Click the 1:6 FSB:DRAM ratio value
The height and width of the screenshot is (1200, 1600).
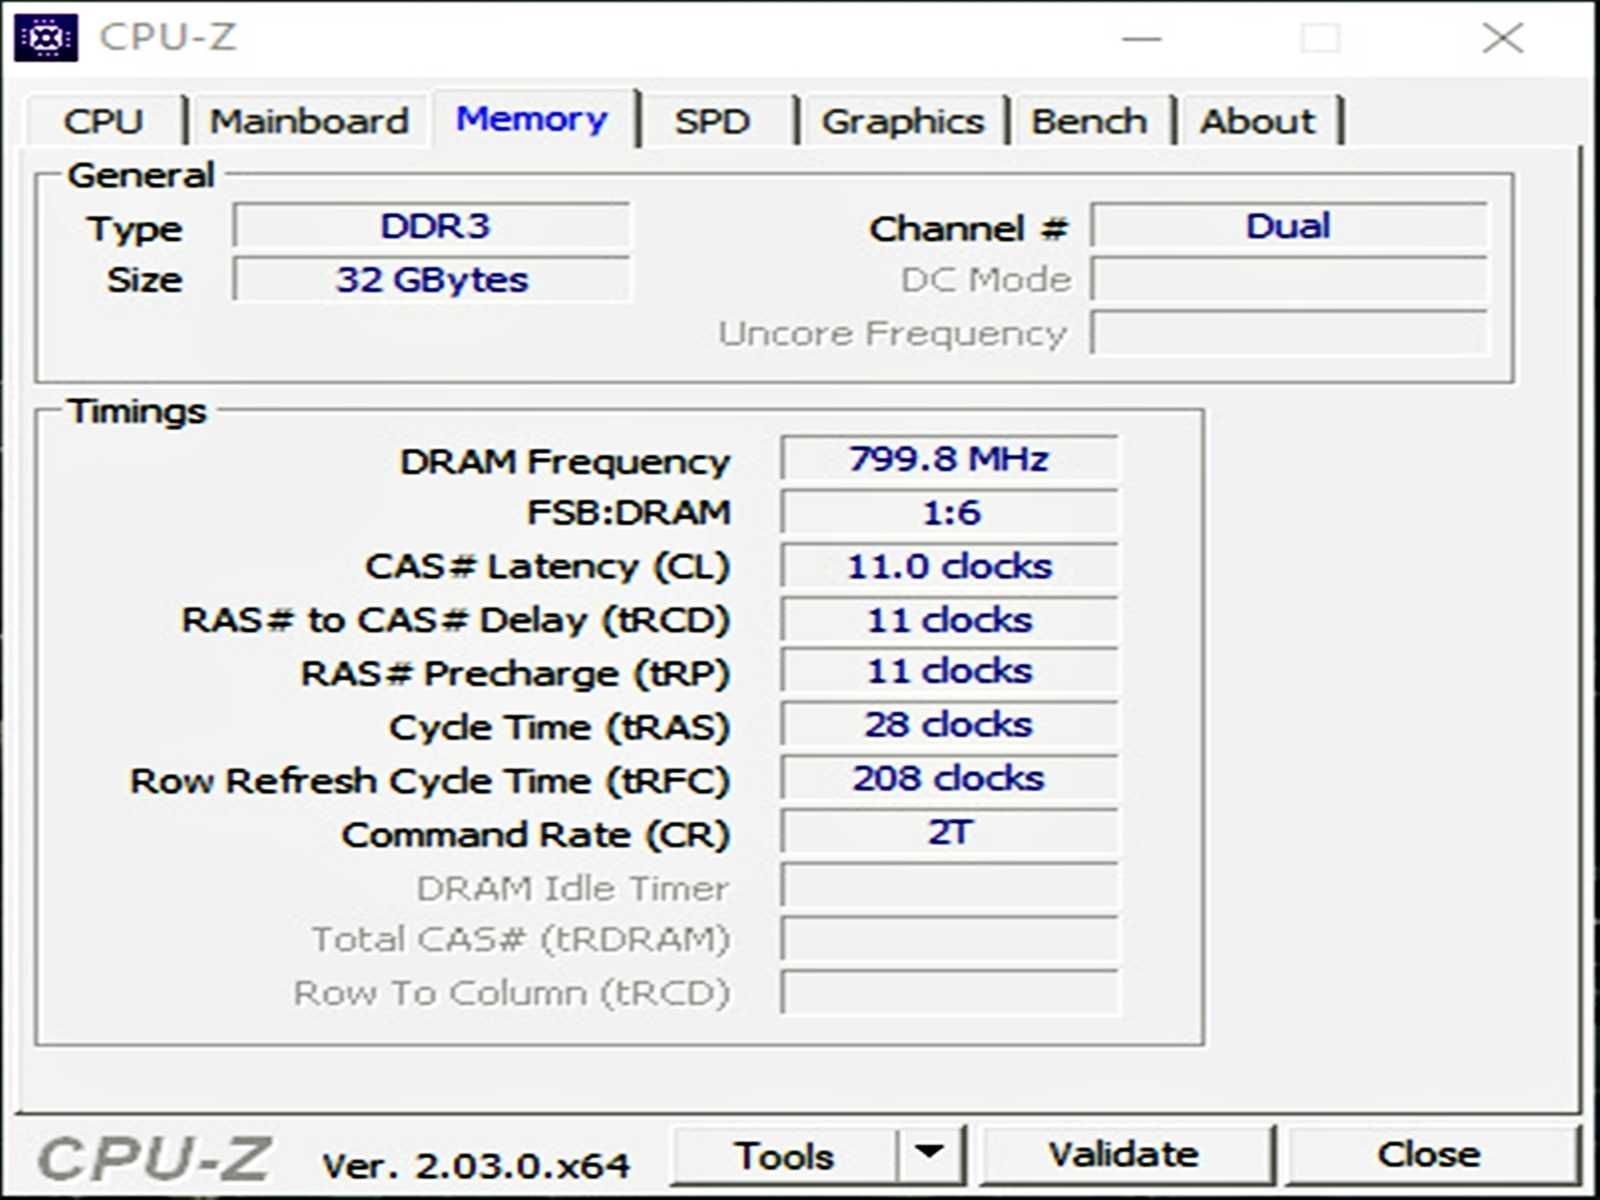949,513
